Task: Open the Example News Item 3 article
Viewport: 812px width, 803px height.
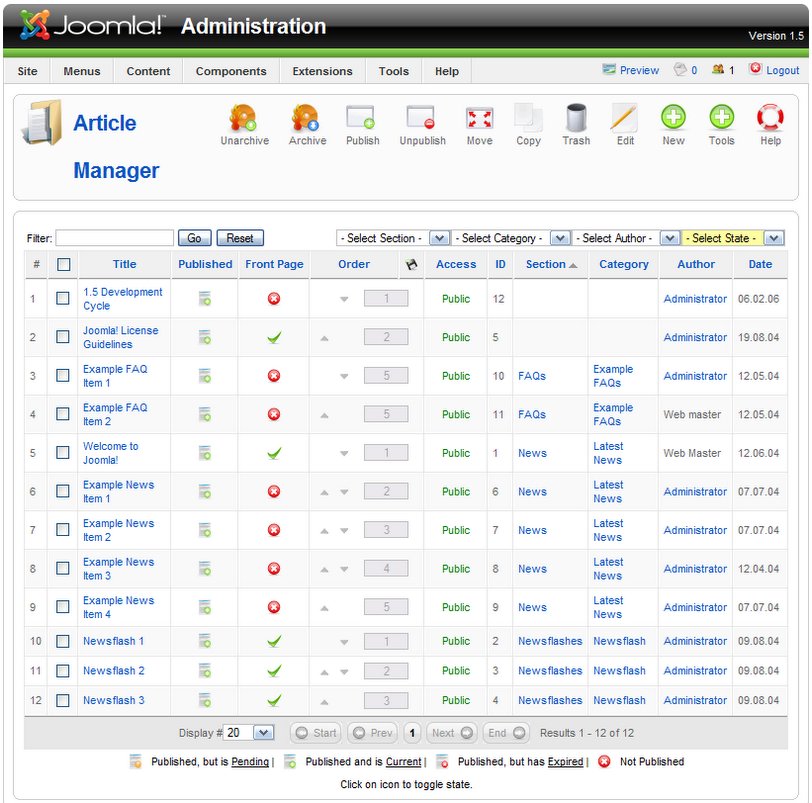Action: 119,568
